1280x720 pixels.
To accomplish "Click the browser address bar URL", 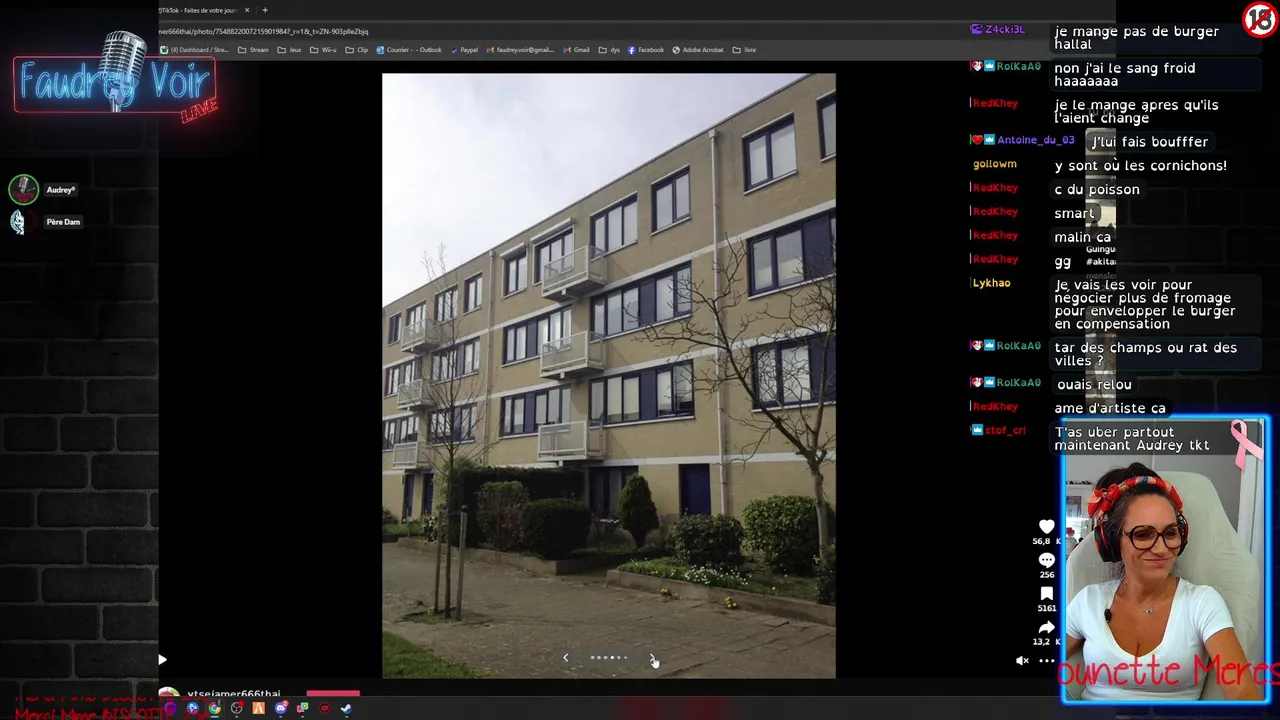I will (265, 31).
